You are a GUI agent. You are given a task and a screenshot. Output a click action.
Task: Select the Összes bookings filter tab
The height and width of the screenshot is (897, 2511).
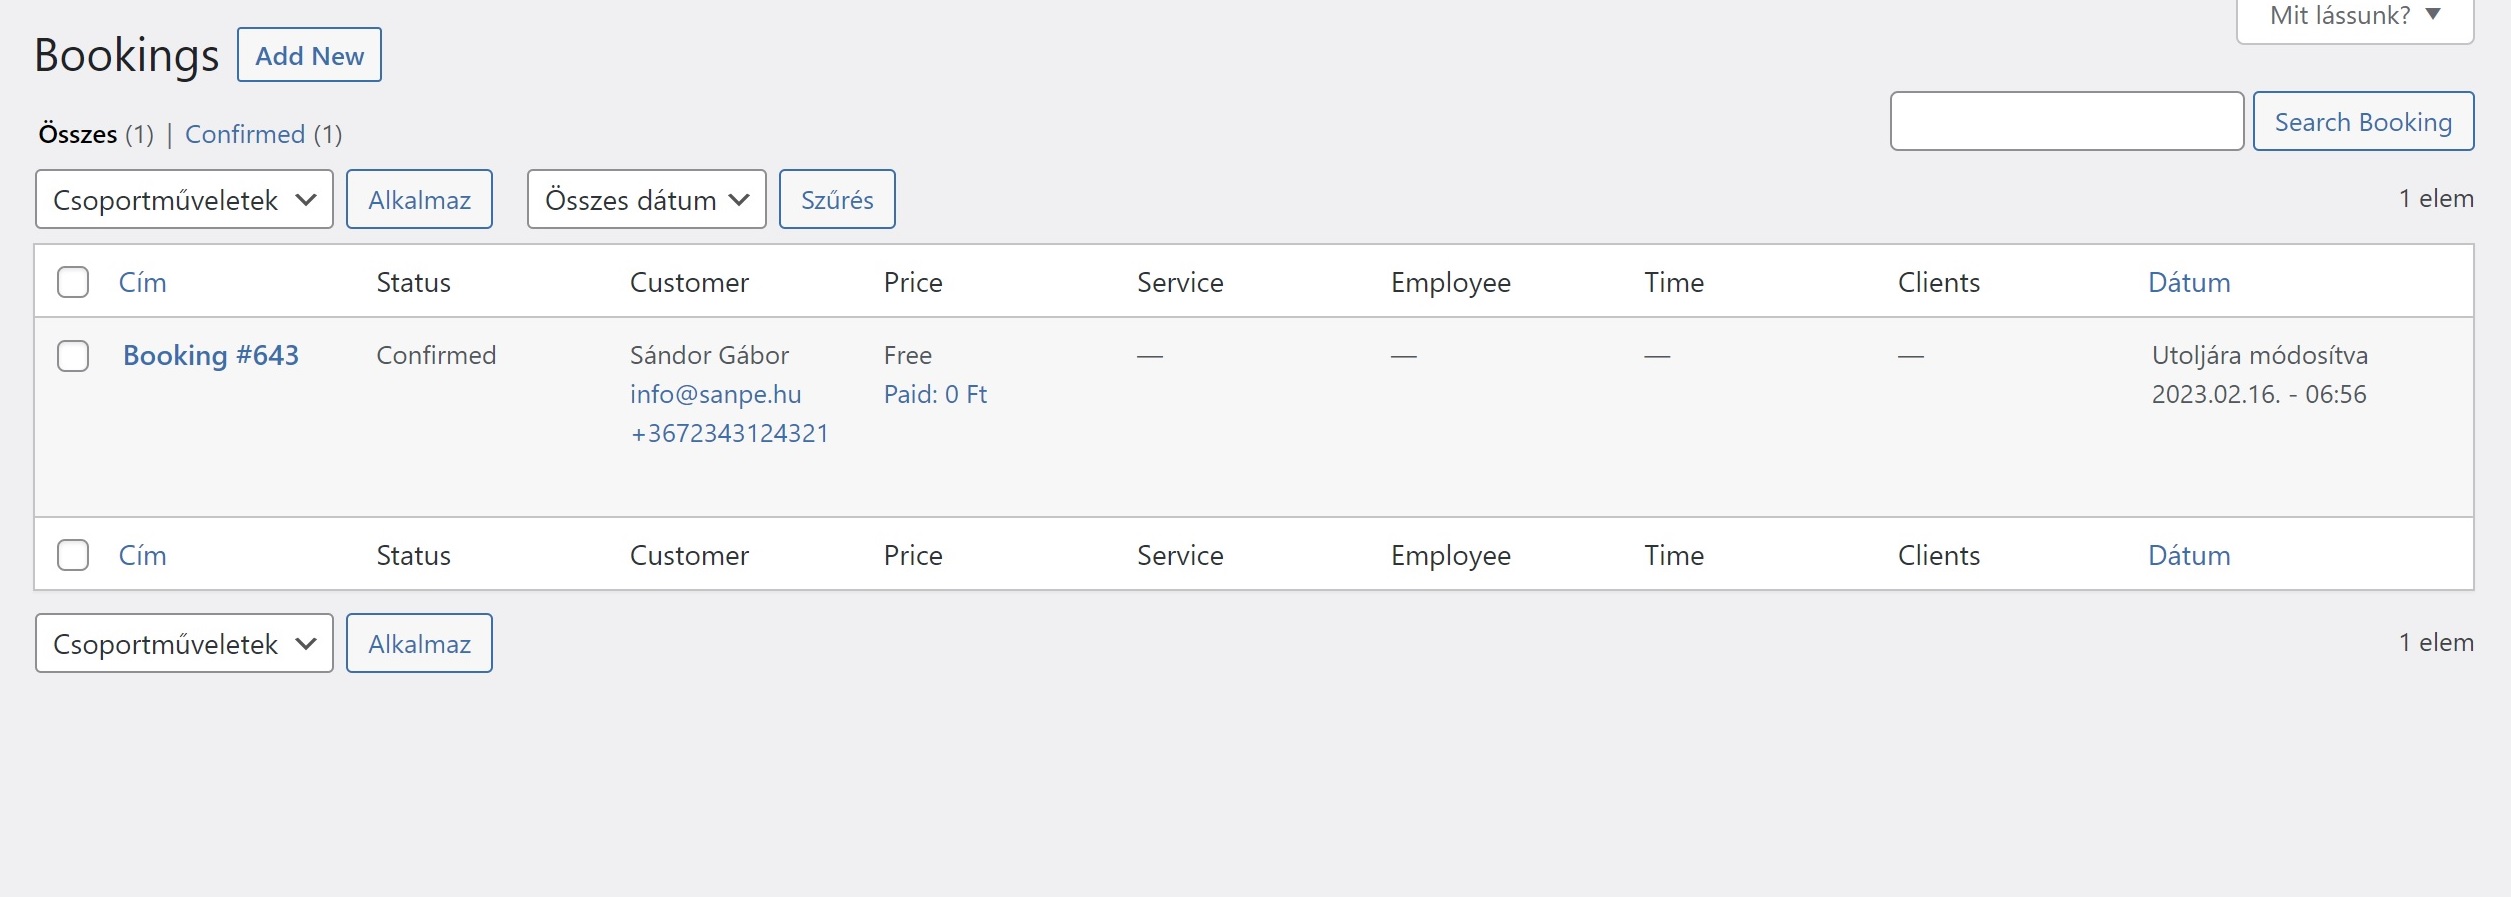point(78,135)
